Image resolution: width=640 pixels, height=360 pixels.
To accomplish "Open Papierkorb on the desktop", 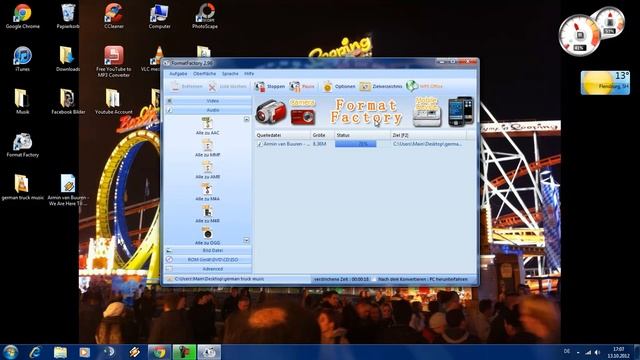I will [x=68, y=16].
